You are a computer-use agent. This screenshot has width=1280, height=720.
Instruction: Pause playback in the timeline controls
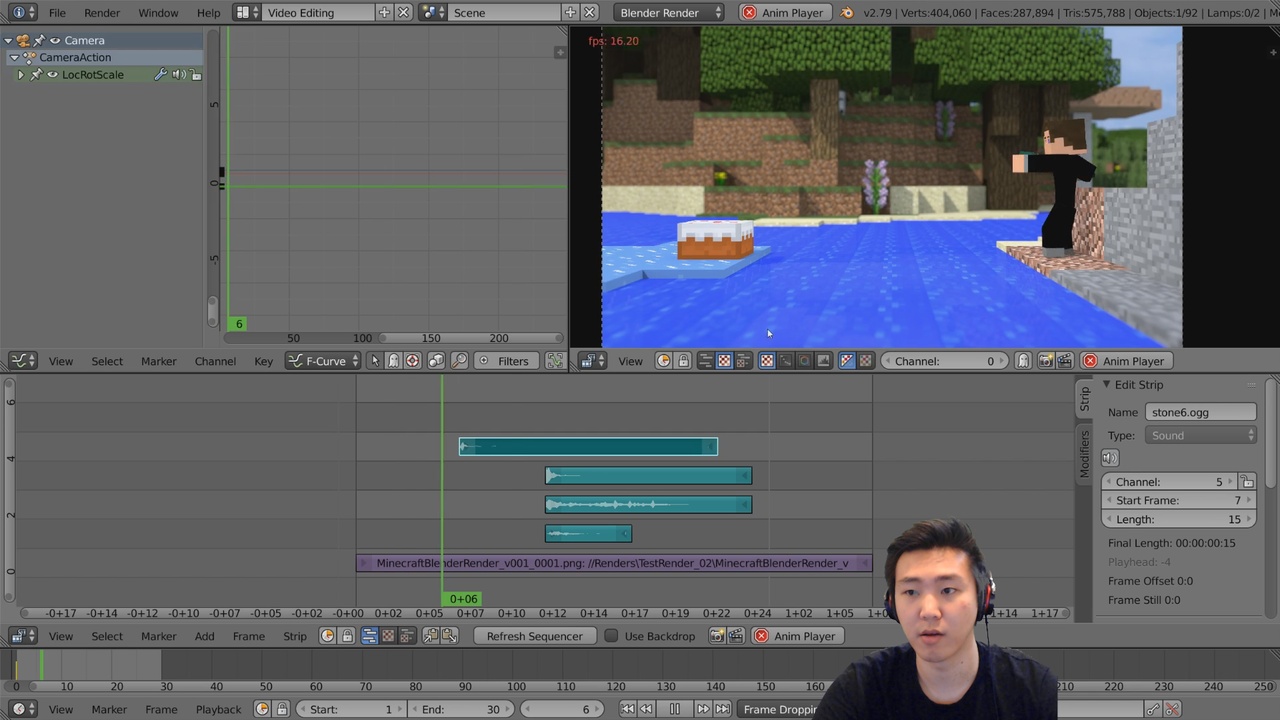click(674, 709)
